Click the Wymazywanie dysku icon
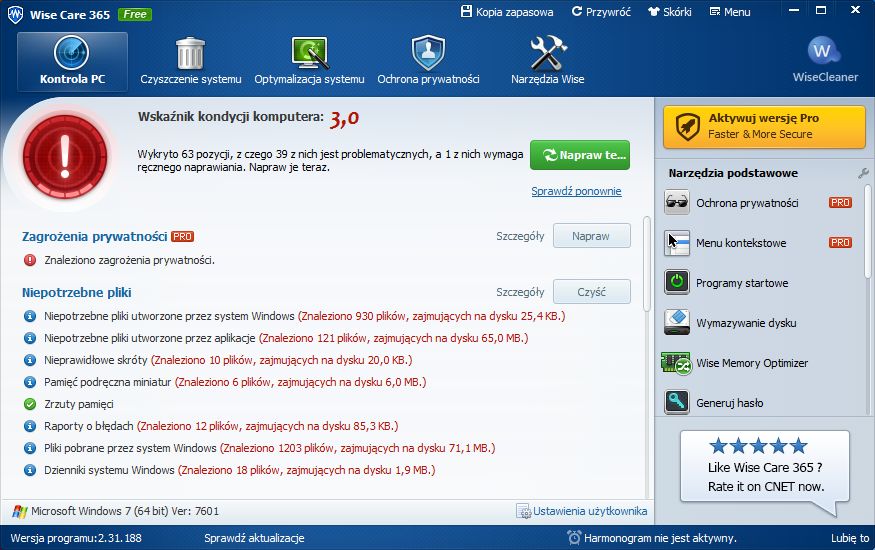 676,322
